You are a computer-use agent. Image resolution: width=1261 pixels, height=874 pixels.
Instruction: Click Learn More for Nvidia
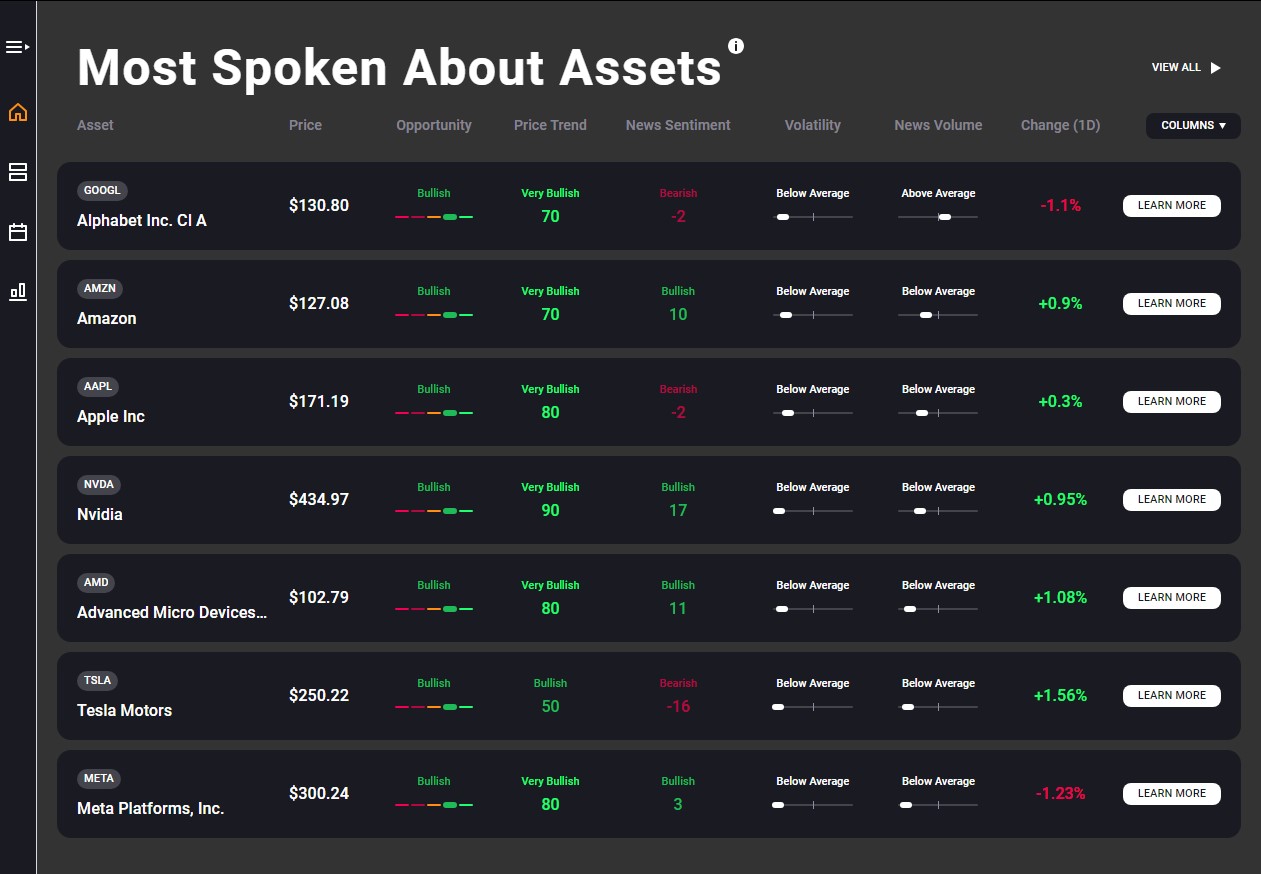(x=1171, y=499)
